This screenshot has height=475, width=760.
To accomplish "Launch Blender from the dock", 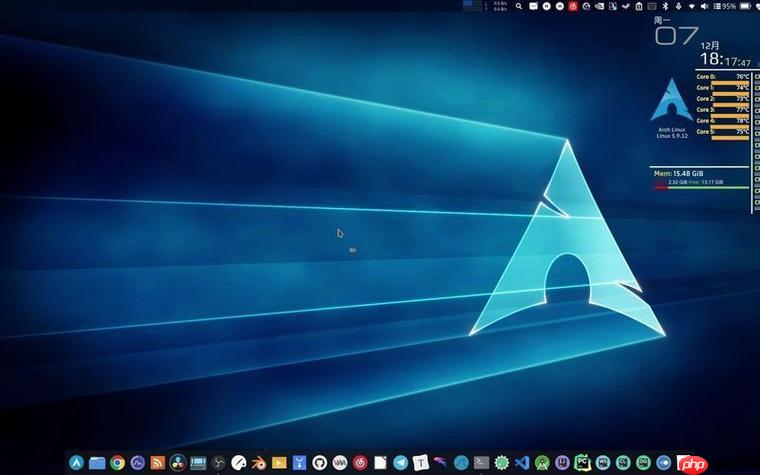I will click(x=259, y=463).
